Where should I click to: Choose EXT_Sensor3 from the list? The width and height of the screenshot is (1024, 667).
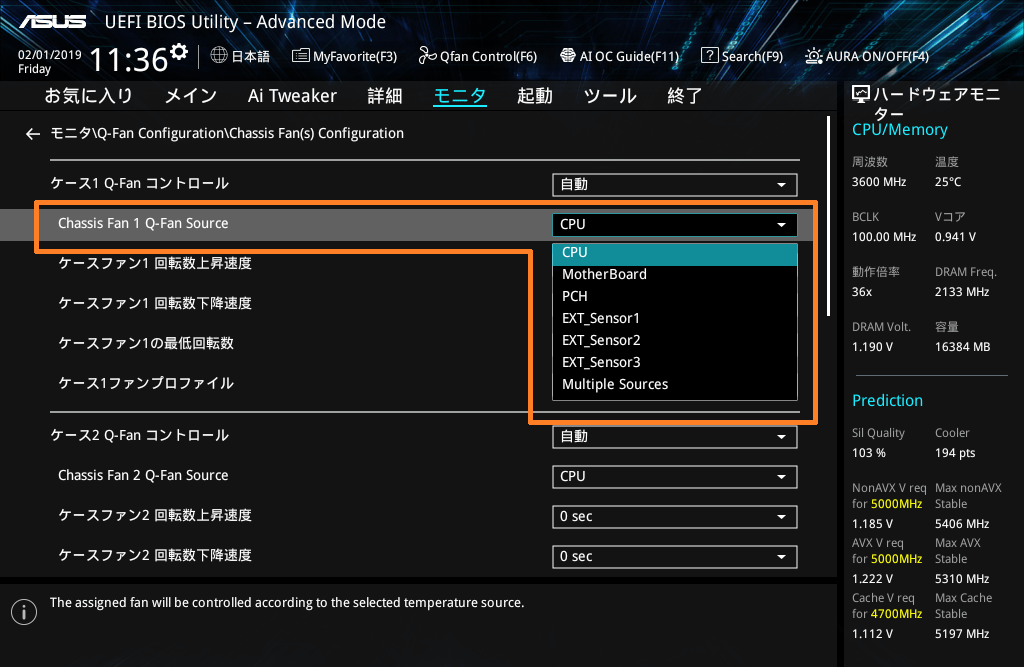coord(675,363)
